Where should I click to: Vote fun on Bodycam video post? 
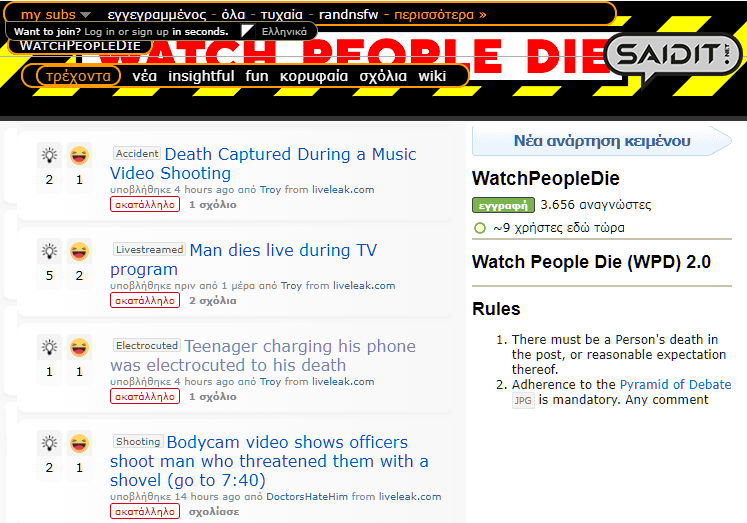[79, 443]
